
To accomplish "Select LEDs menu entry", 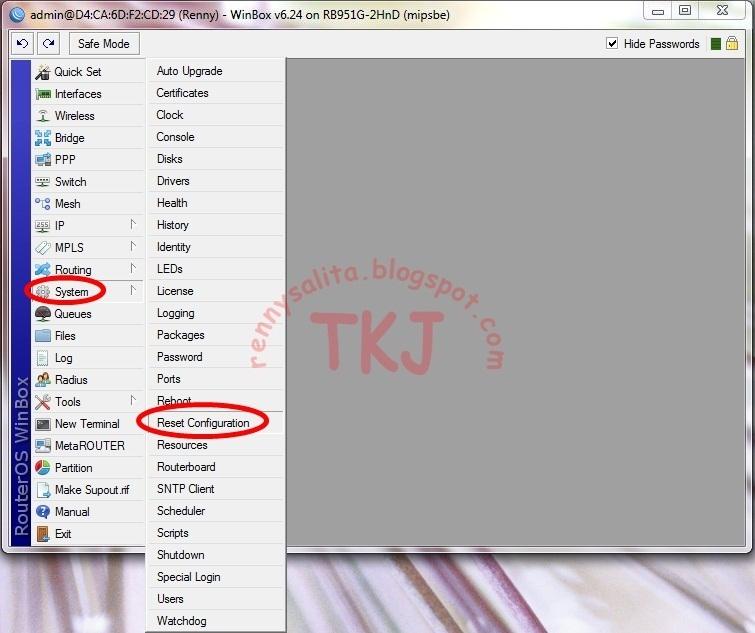I will (216, 269).
